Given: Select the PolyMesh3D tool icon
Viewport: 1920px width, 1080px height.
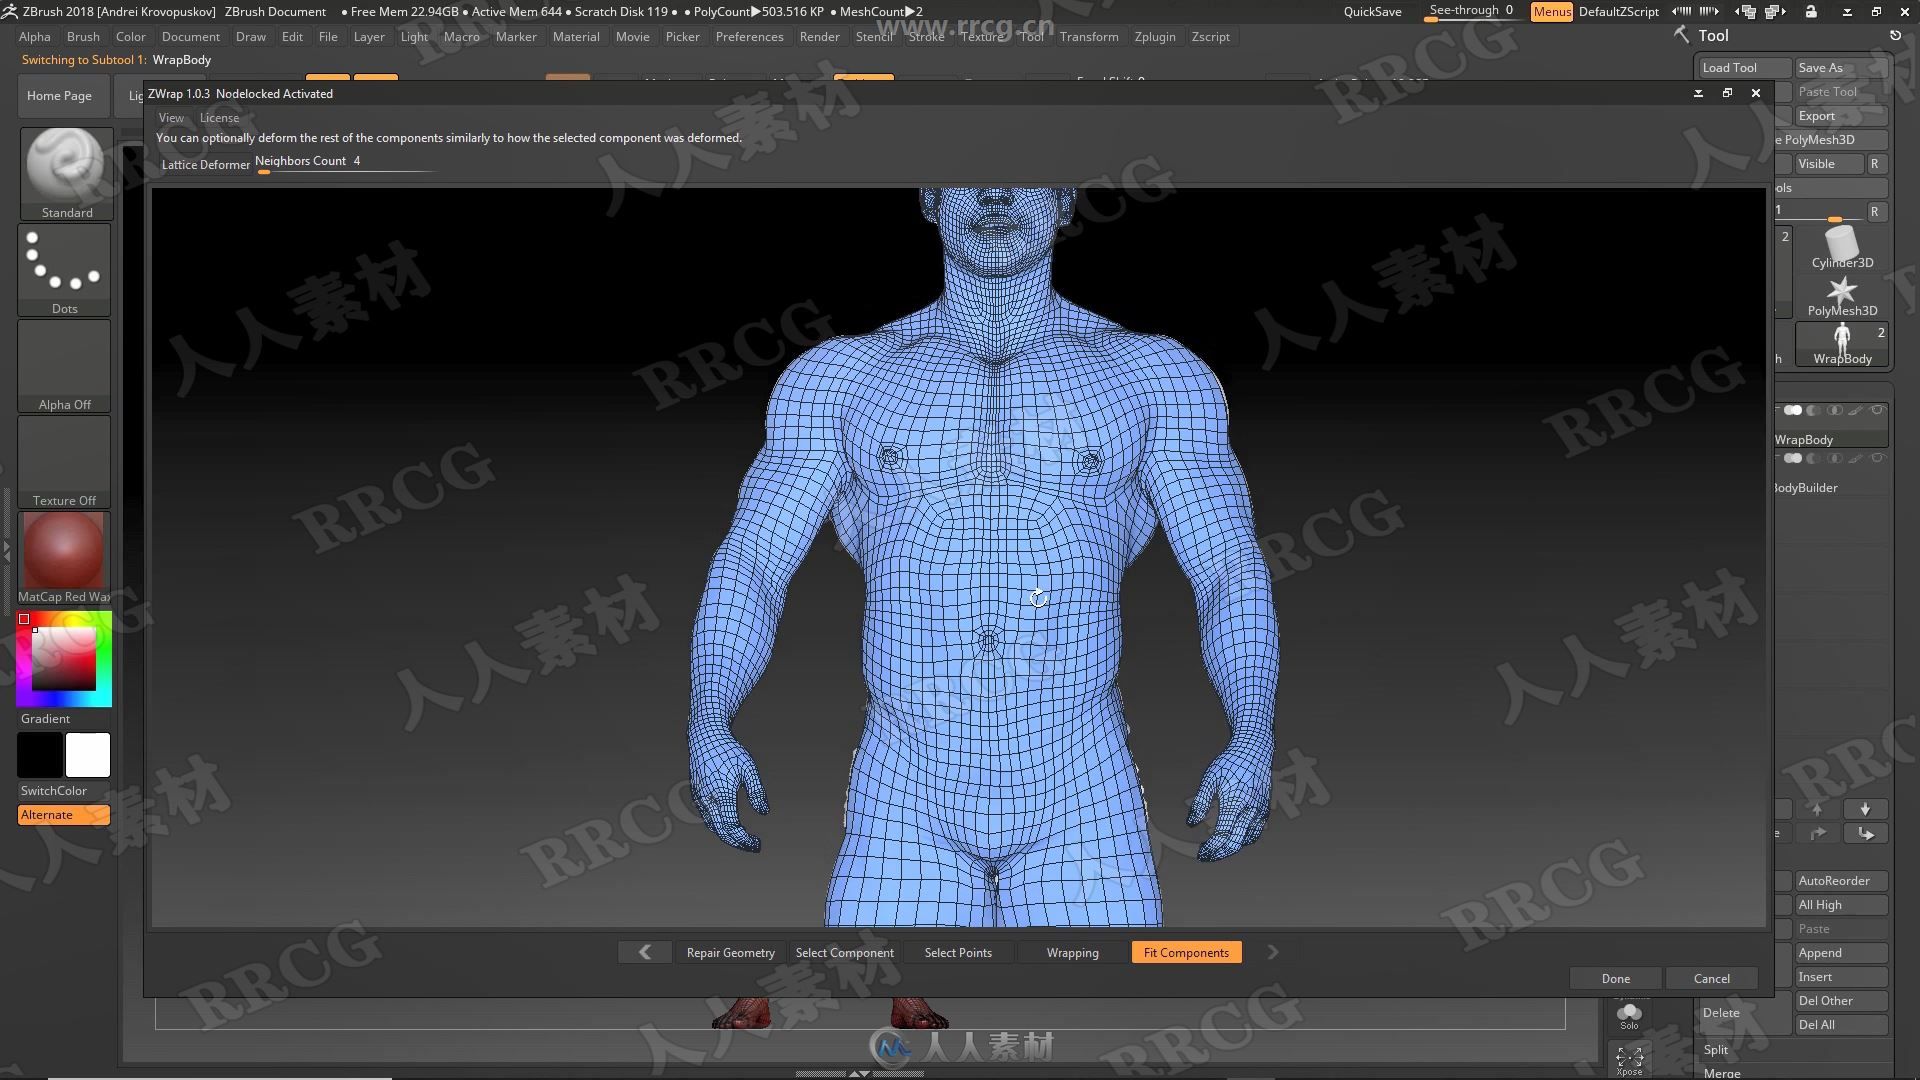Looking at the screenshot, I should click(x=1840, y=291).
